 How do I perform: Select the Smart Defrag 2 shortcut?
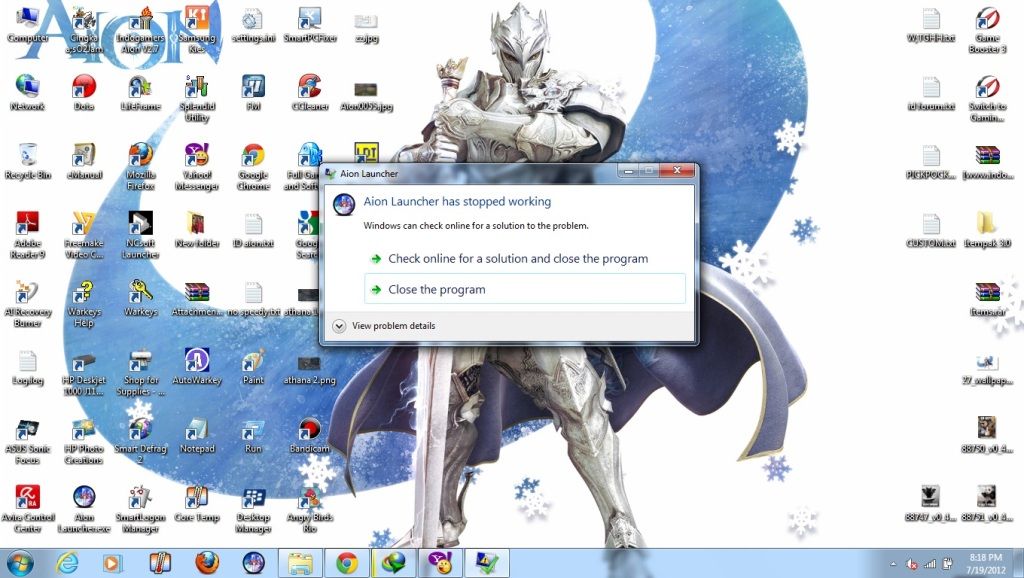(140, 441)
